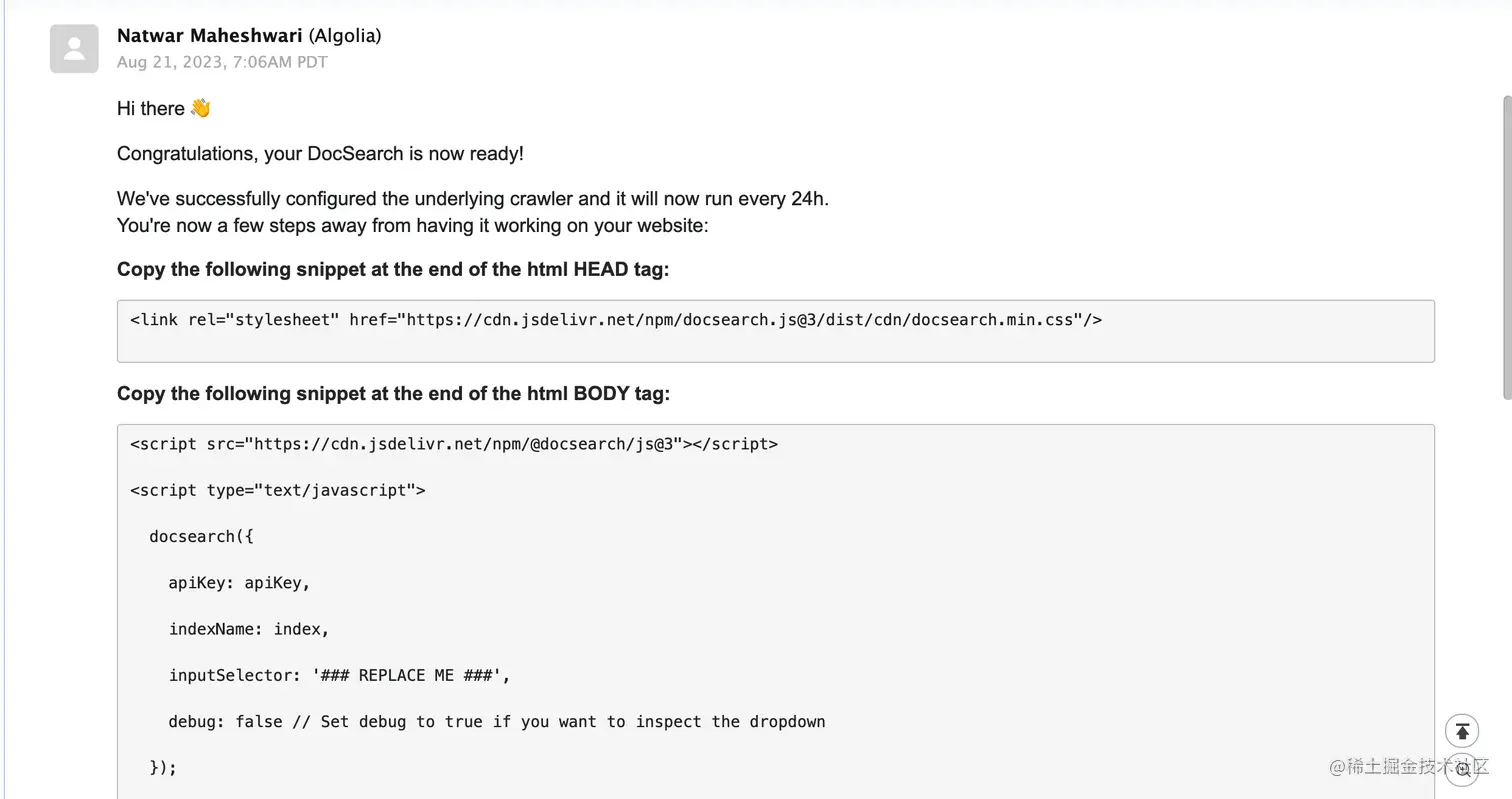Click the 'HEAD tag' instruction heading
The image size is (1512, 799).
pos(393,270)
